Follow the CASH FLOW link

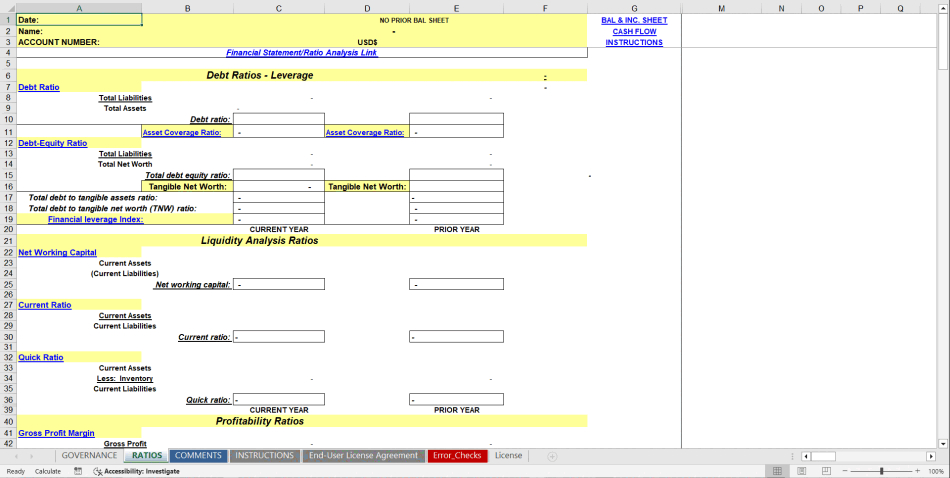(634, 31)
